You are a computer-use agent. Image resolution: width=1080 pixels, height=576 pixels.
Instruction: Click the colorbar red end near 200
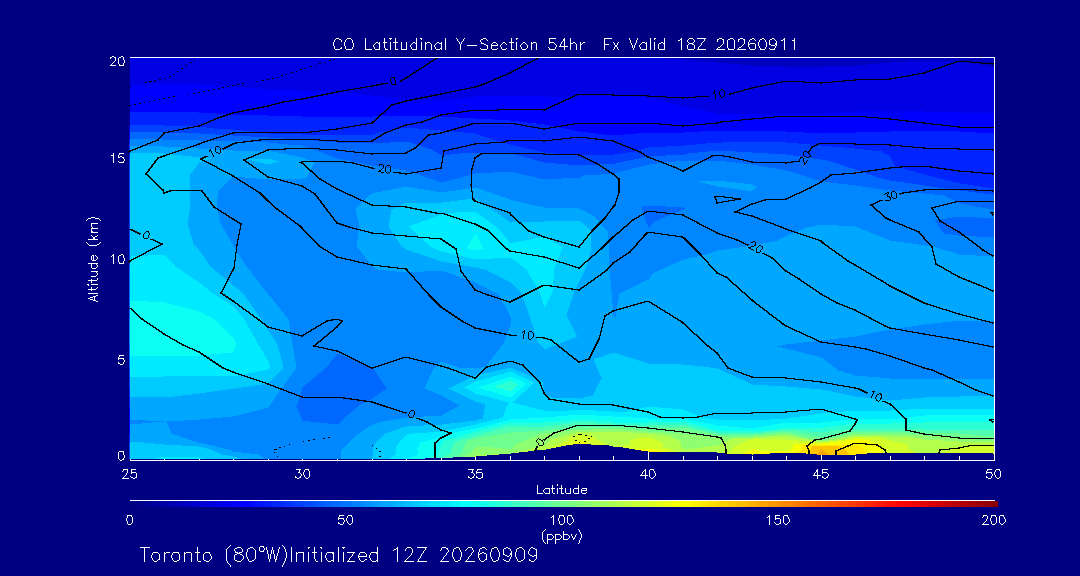[x=990, y=504]
